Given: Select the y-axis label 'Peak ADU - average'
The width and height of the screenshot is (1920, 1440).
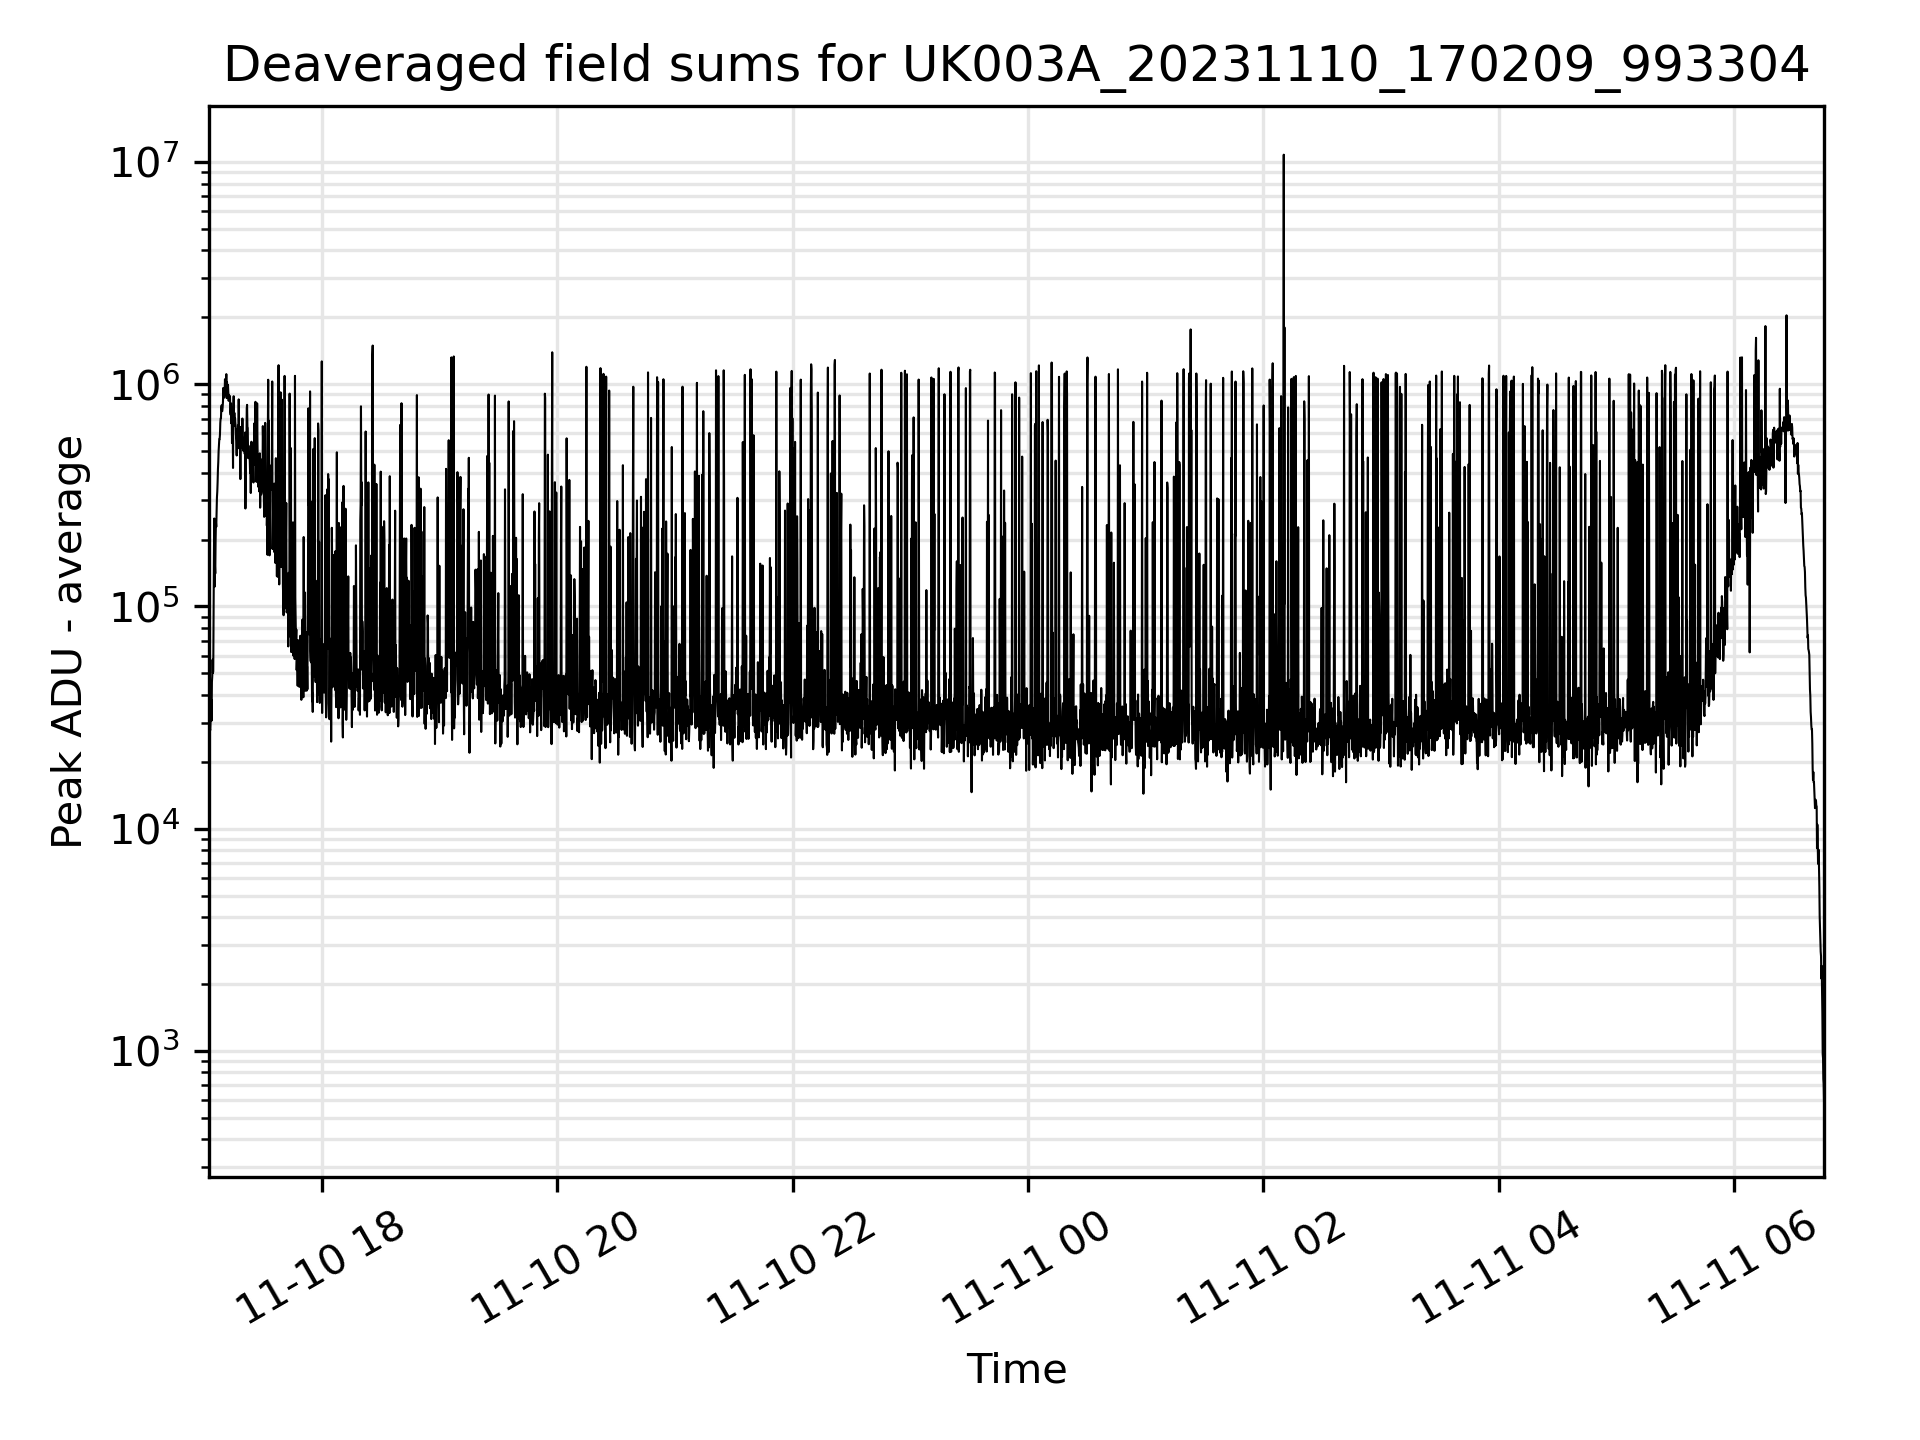Looking at the screenshot, I should click(67, 642).
